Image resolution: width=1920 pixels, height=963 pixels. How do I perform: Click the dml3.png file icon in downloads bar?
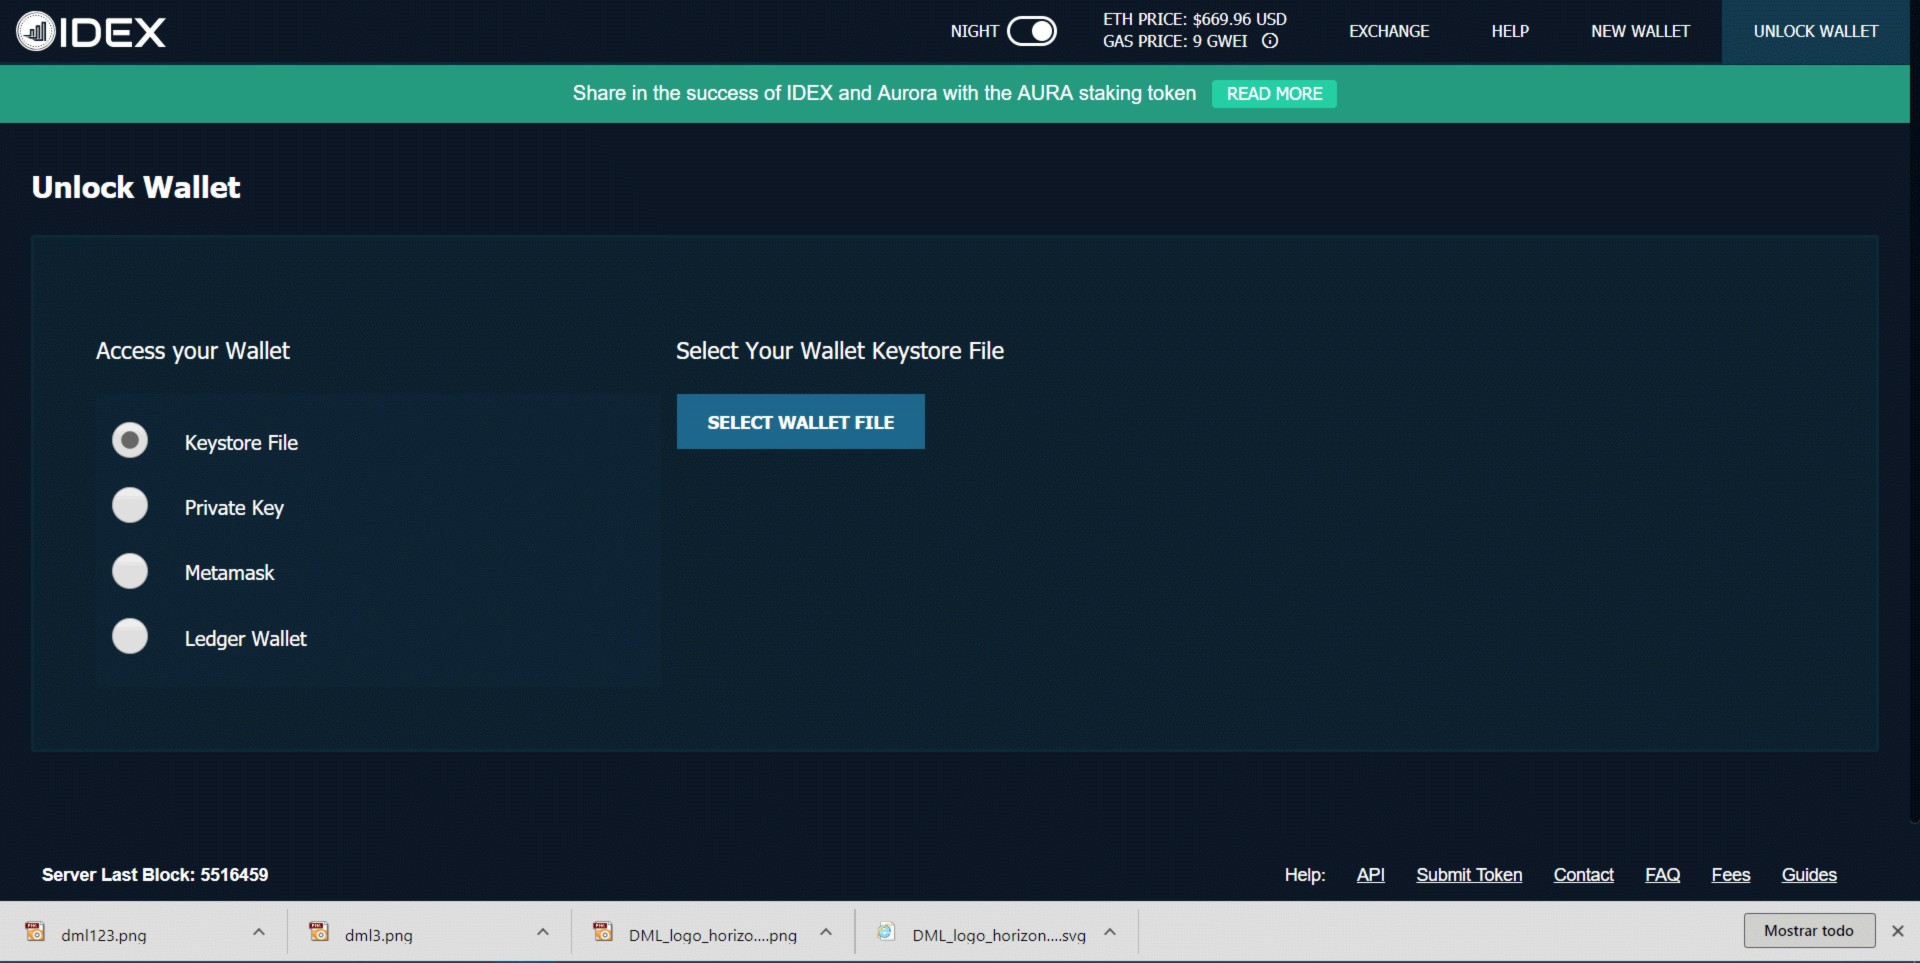point(319,932)
